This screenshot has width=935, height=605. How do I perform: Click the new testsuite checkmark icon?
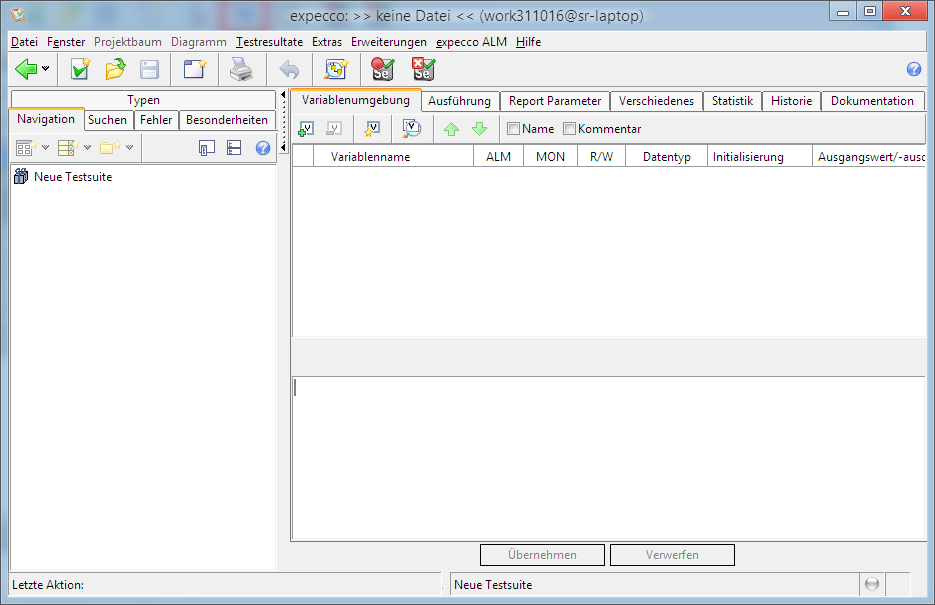pyautogui.click(x=80, y=69)
